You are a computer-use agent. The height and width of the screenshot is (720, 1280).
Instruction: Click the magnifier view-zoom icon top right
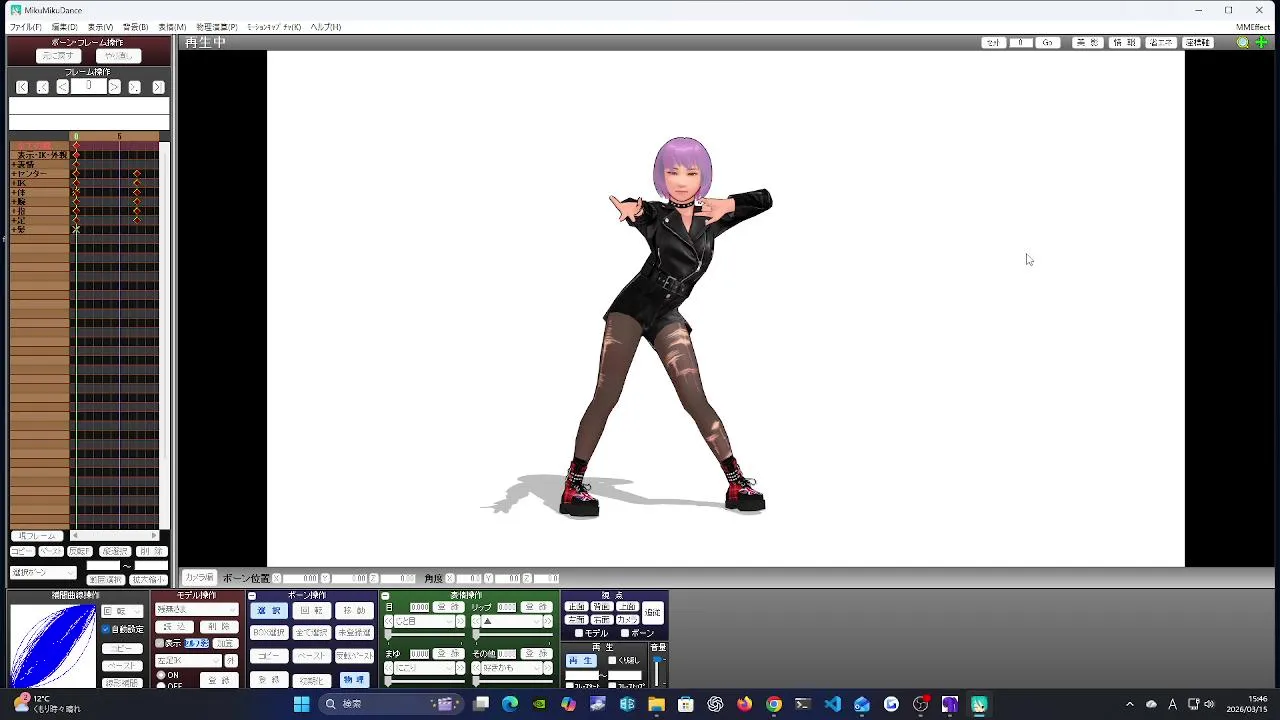click(x=1243, y=43)
